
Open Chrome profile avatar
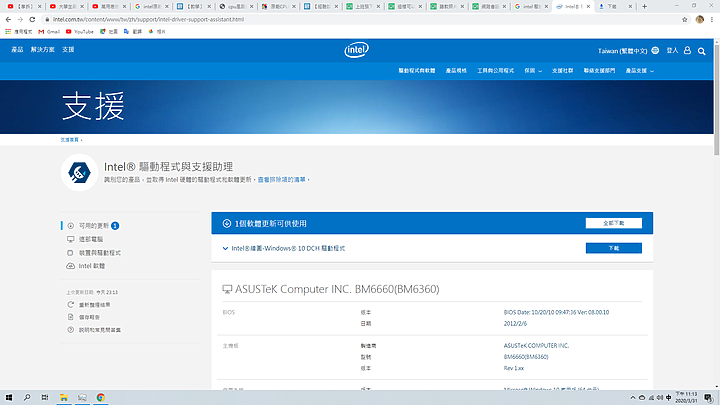point(699,19)
